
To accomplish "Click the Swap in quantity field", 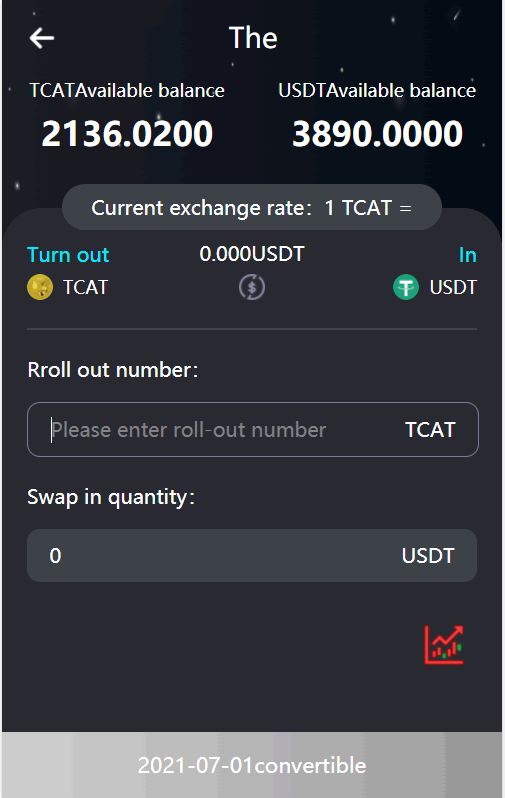I will coord(252,555).
